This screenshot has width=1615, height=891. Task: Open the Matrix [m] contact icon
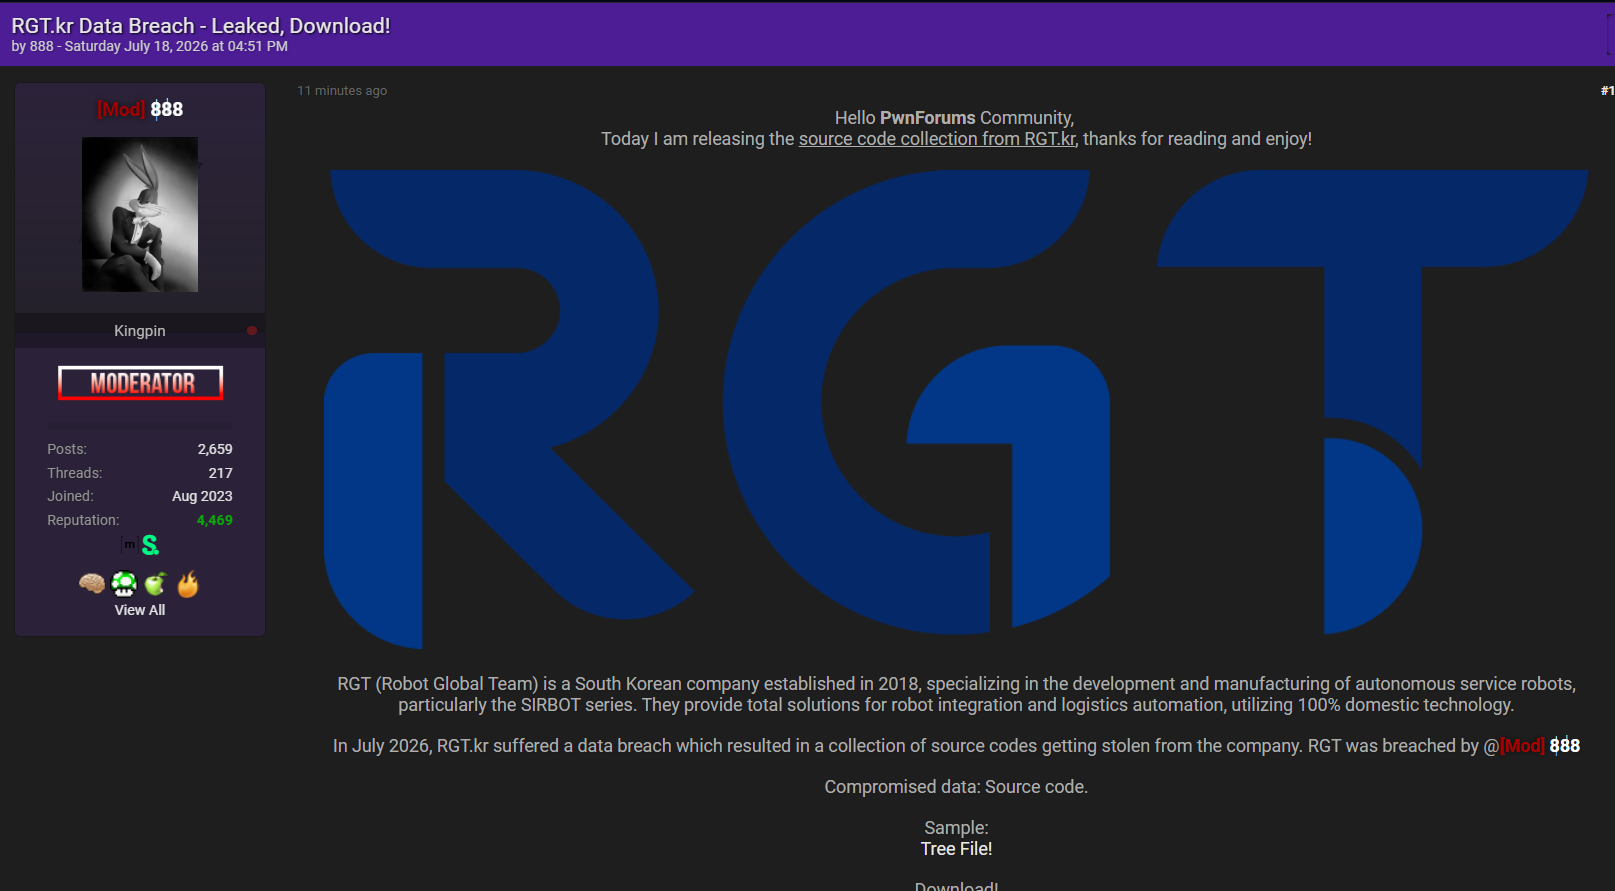(129, 544)
